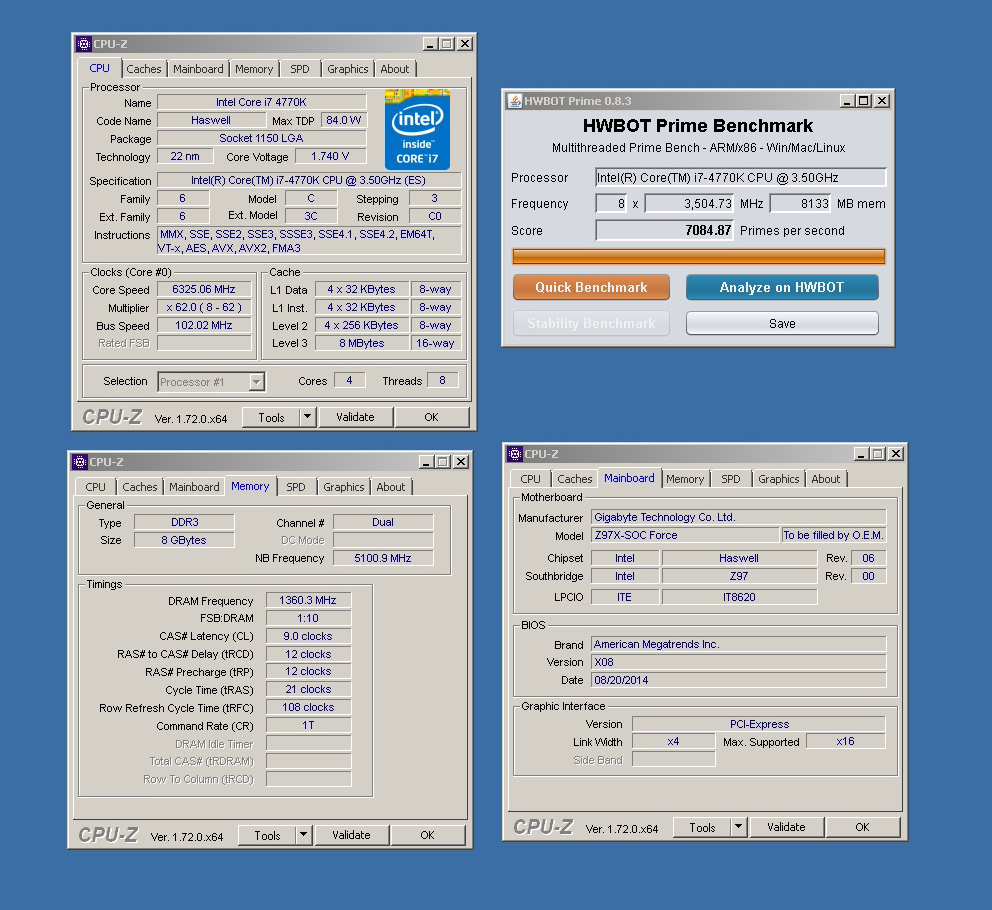Click Multiplier value x 62.0 ( 8 - 62 )
Image resolution: width=992 pixels, height=910 pixels.
(x=204, y=308)
